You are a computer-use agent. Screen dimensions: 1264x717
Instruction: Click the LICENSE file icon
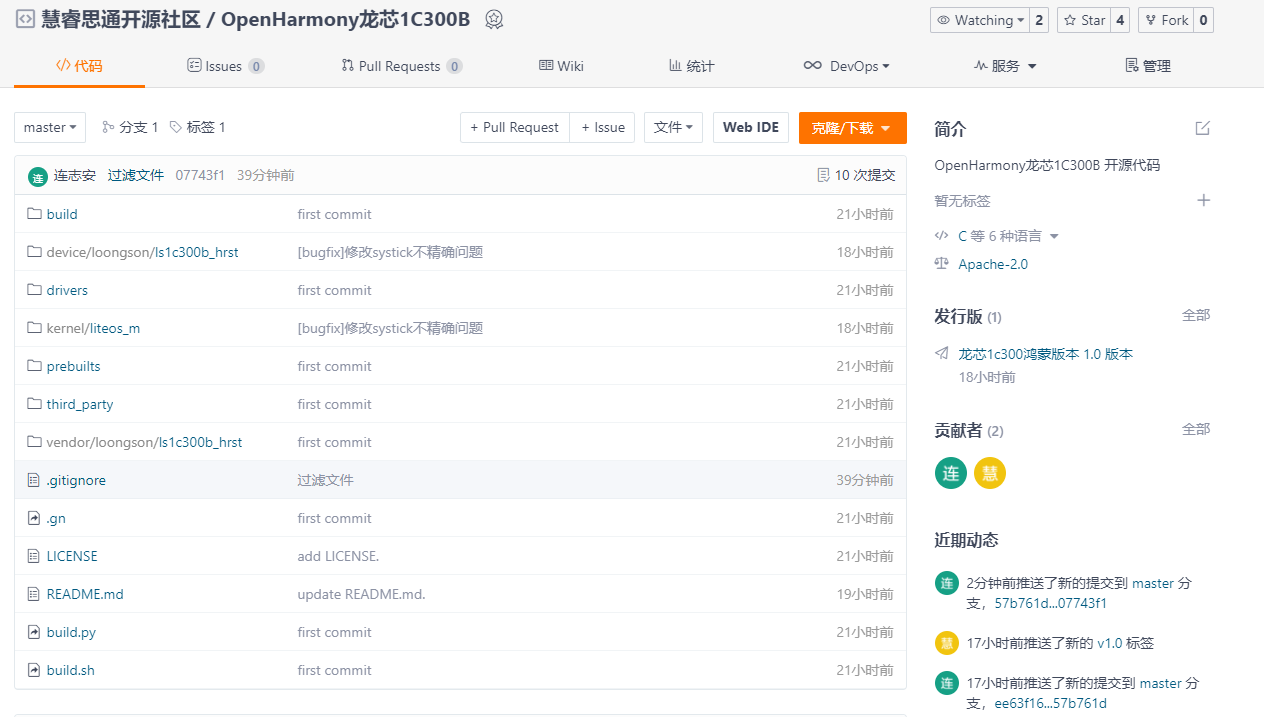click(x=34, y=556)
